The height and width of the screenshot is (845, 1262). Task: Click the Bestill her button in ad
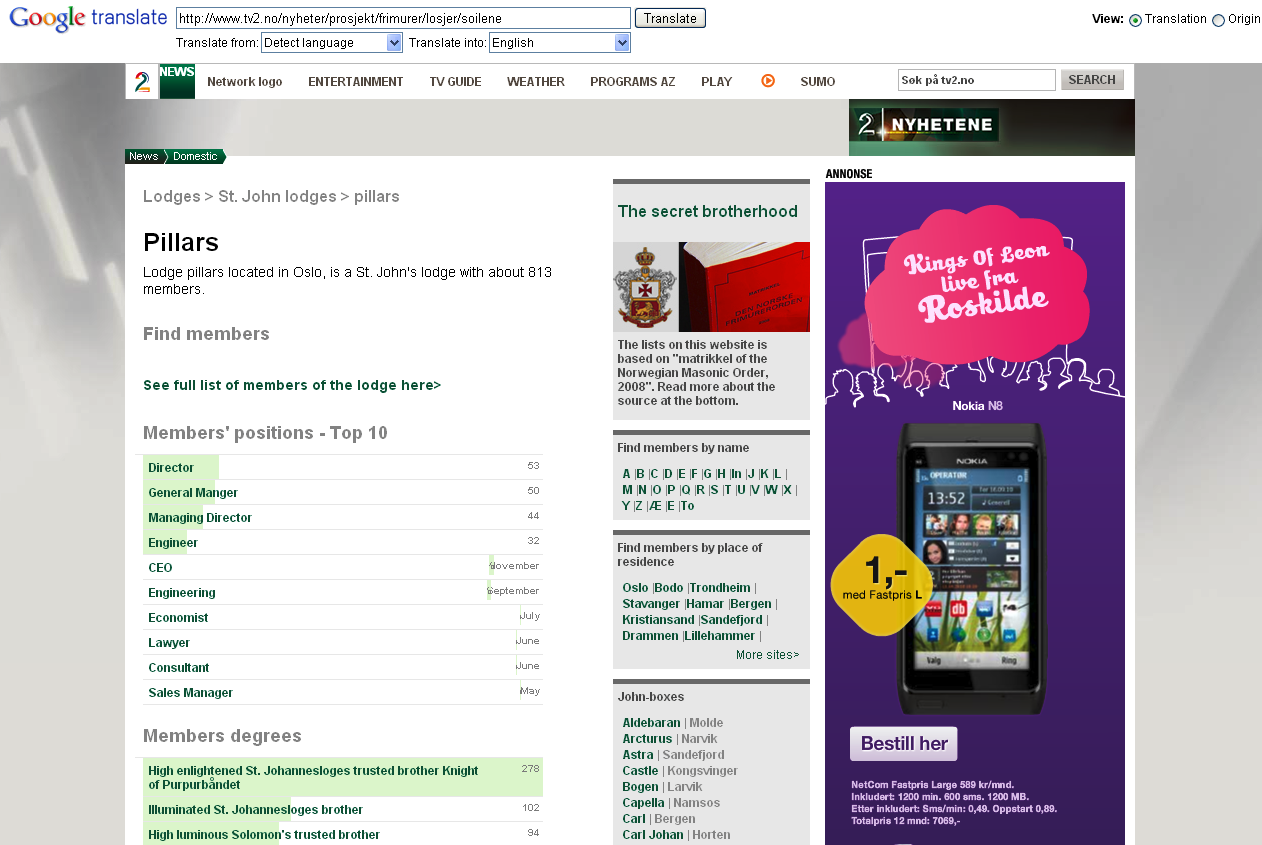tap(904, 744)
